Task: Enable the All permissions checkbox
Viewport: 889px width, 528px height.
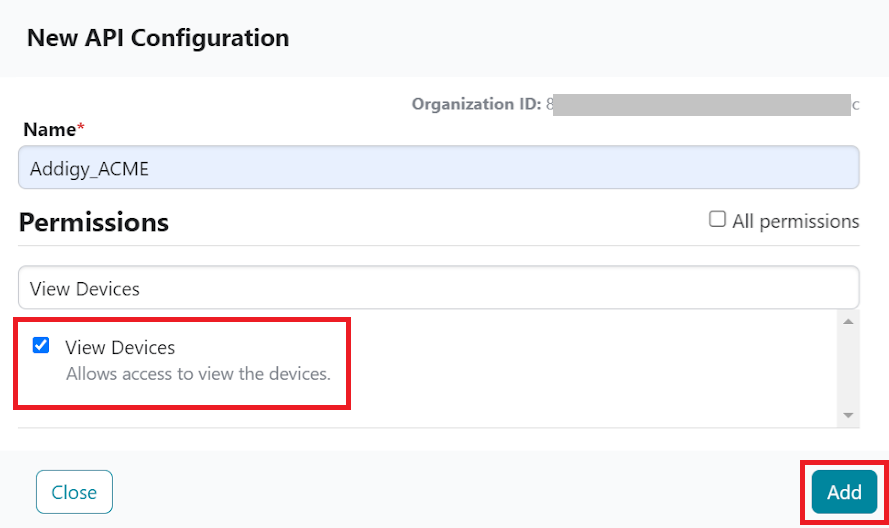Action: tap(717, 219)
